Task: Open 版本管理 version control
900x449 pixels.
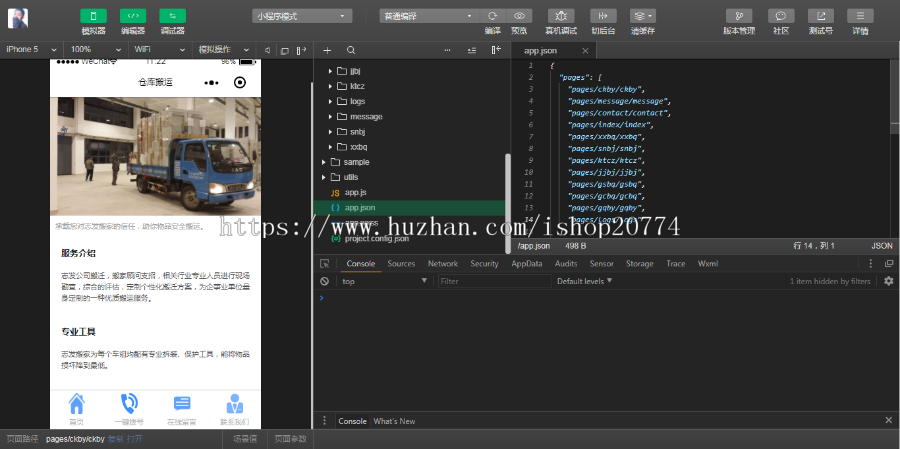Action: [x=739, y=16]
